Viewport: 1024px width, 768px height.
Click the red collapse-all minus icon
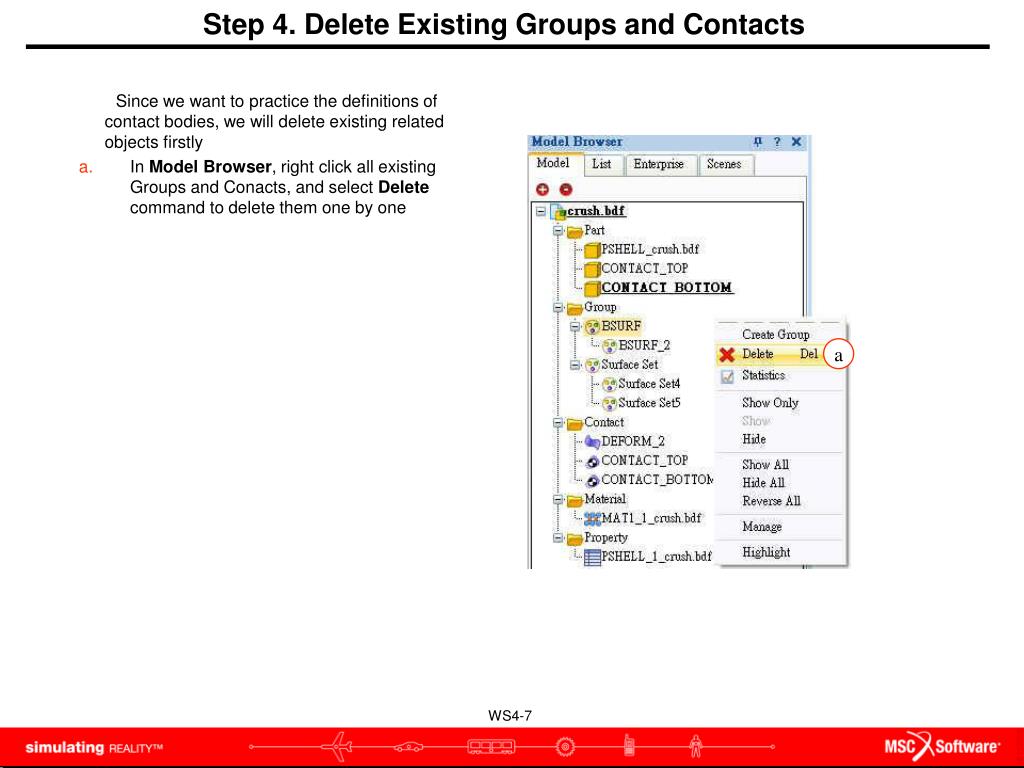[566, 189]
